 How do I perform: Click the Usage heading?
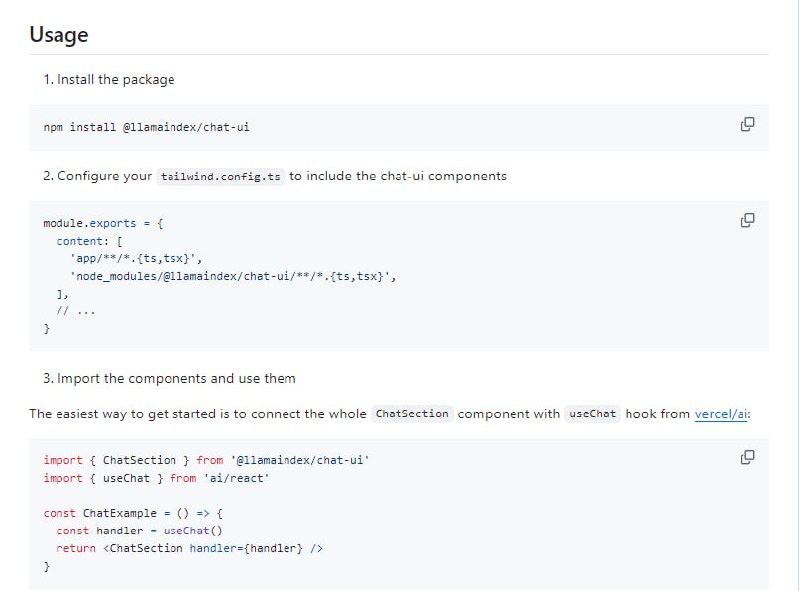point(59,35)
